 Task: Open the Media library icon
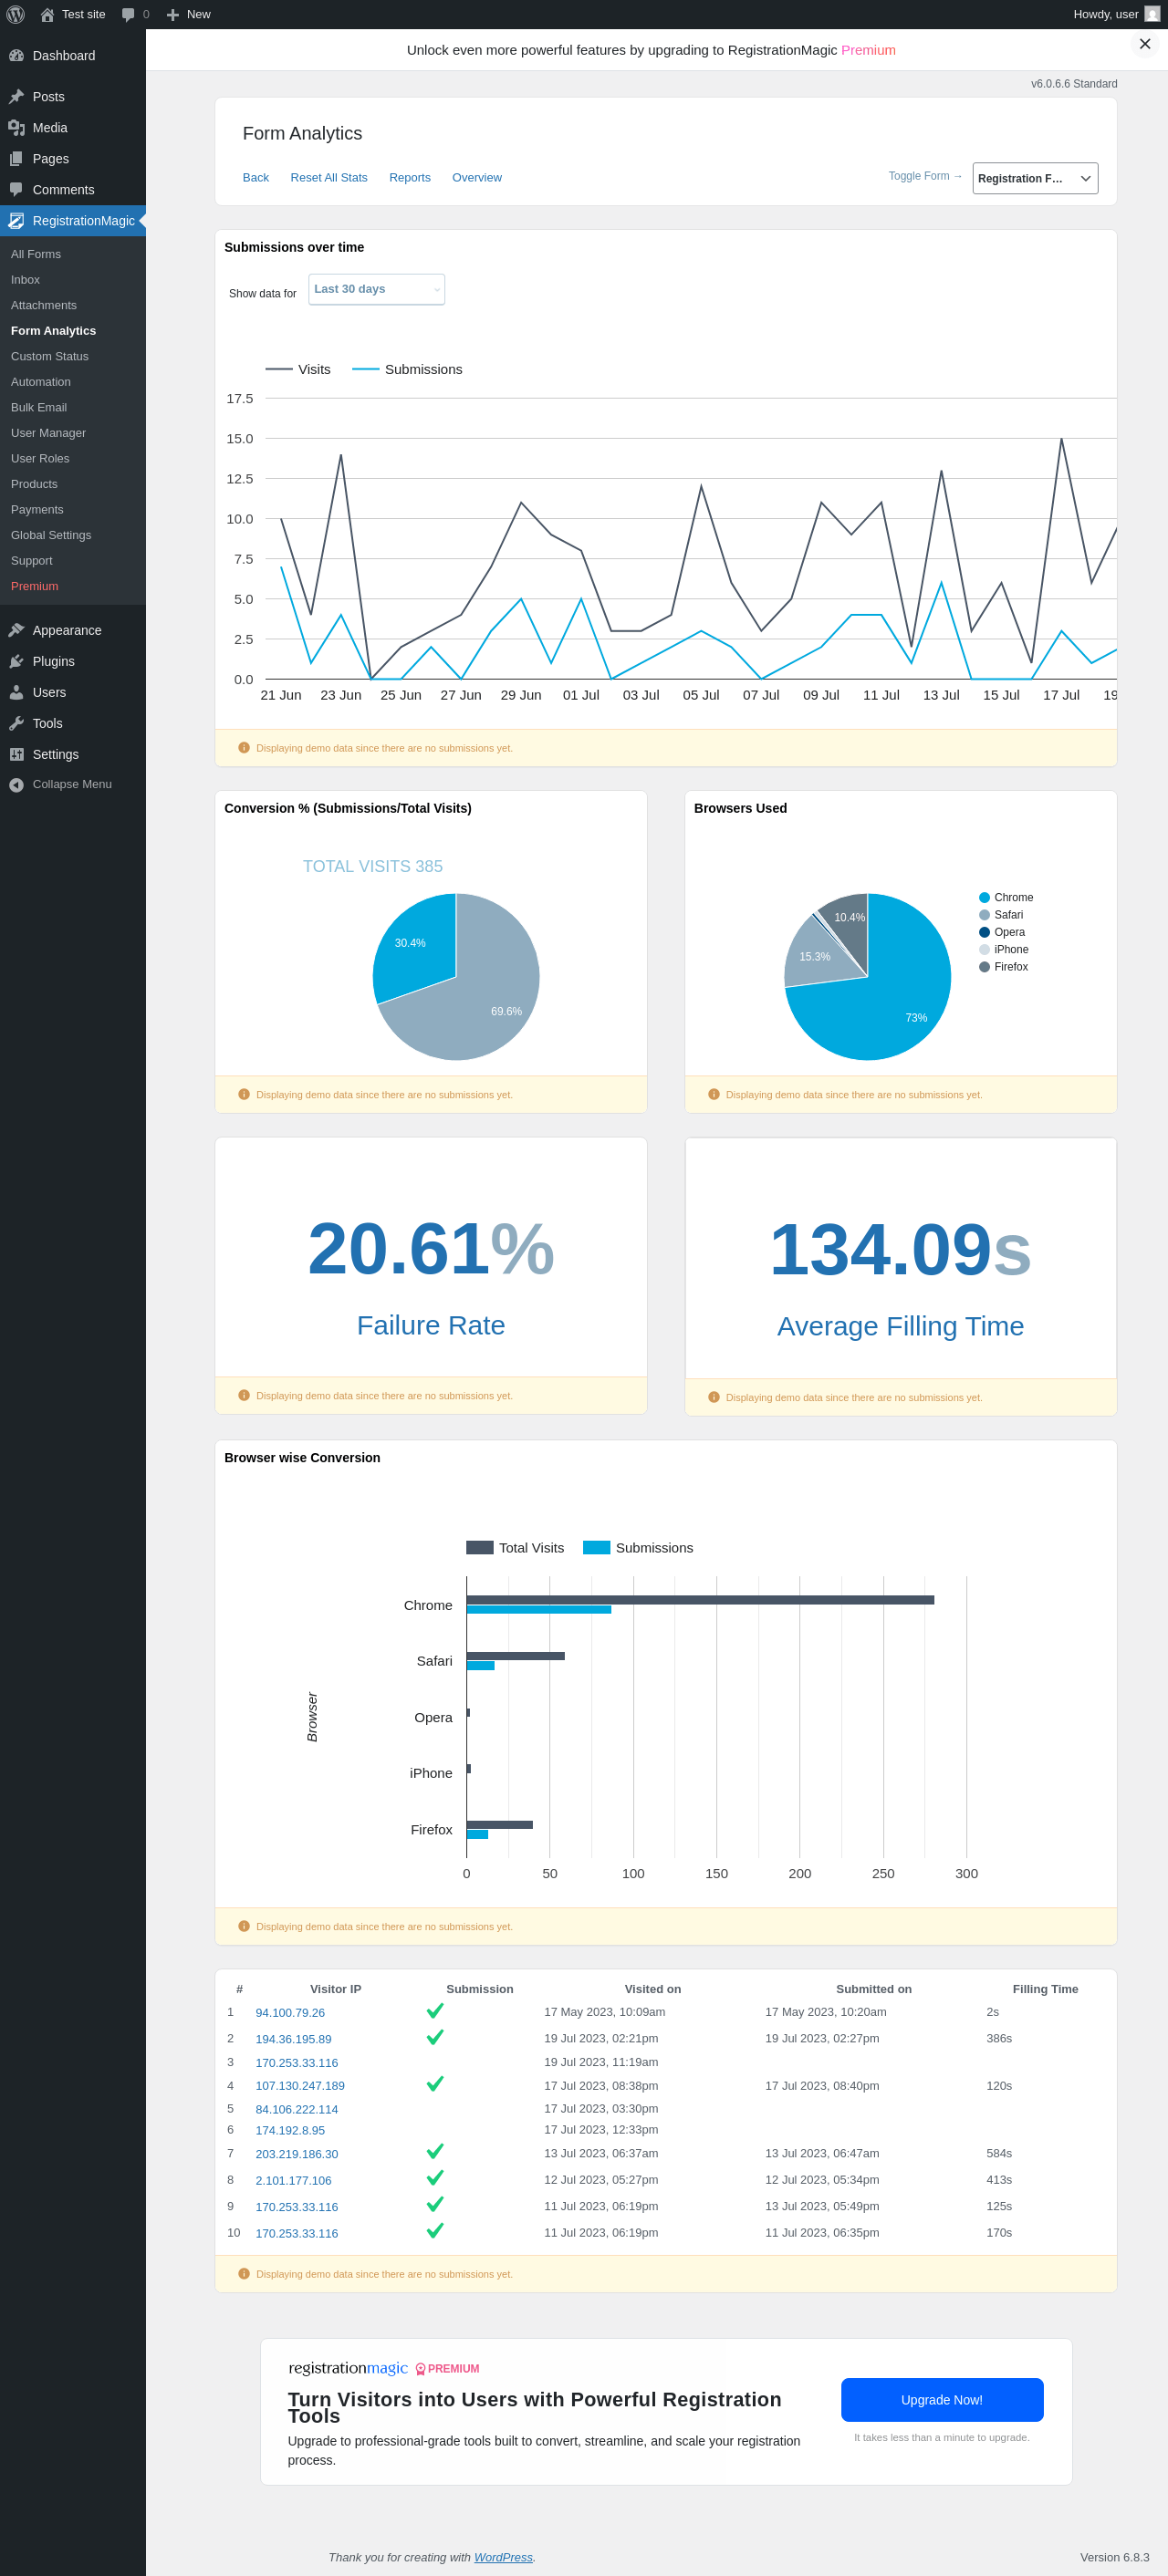point(16,128)
